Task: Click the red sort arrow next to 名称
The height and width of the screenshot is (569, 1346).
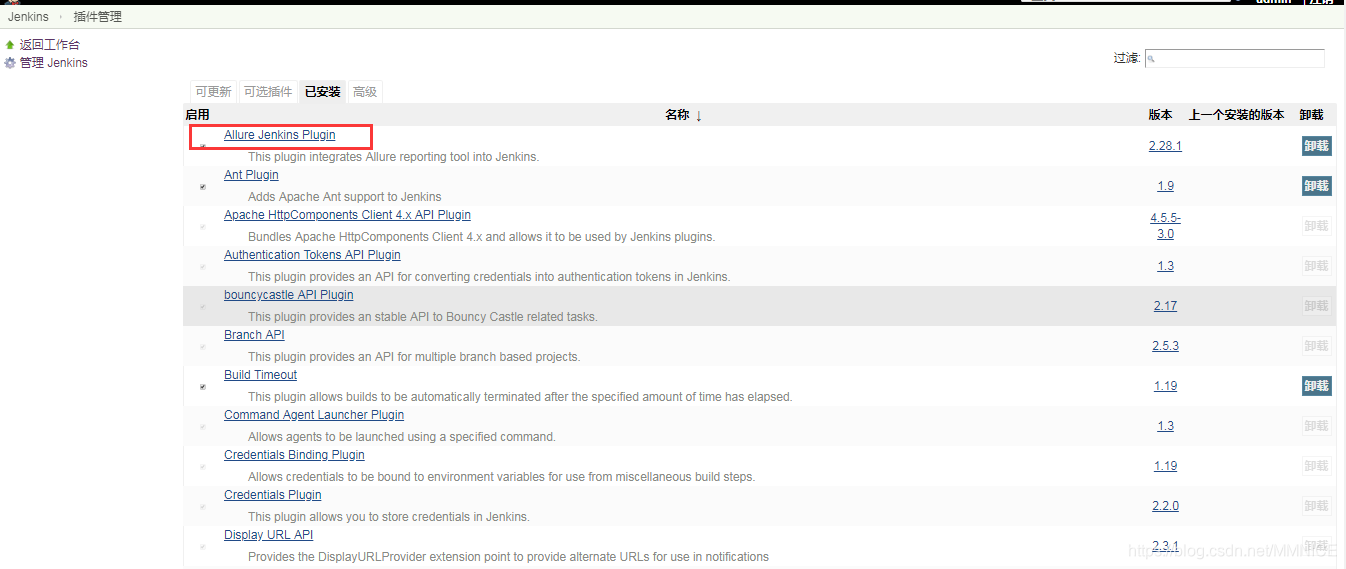Action: [699, 116]
